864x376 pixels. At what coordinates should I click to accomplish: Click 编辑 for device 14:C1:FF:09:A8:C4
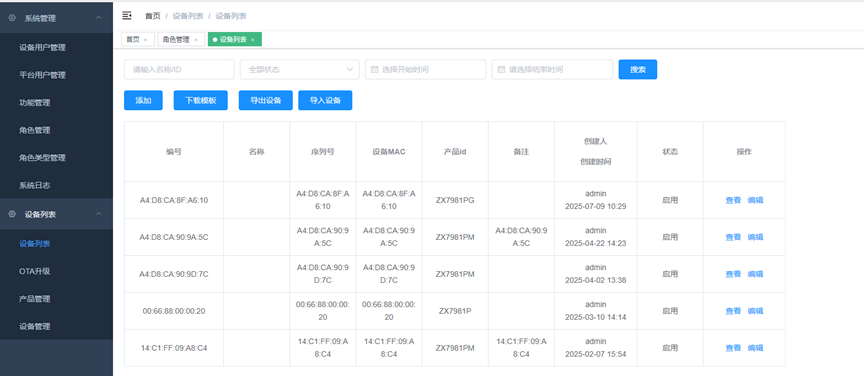coord(755,348)
